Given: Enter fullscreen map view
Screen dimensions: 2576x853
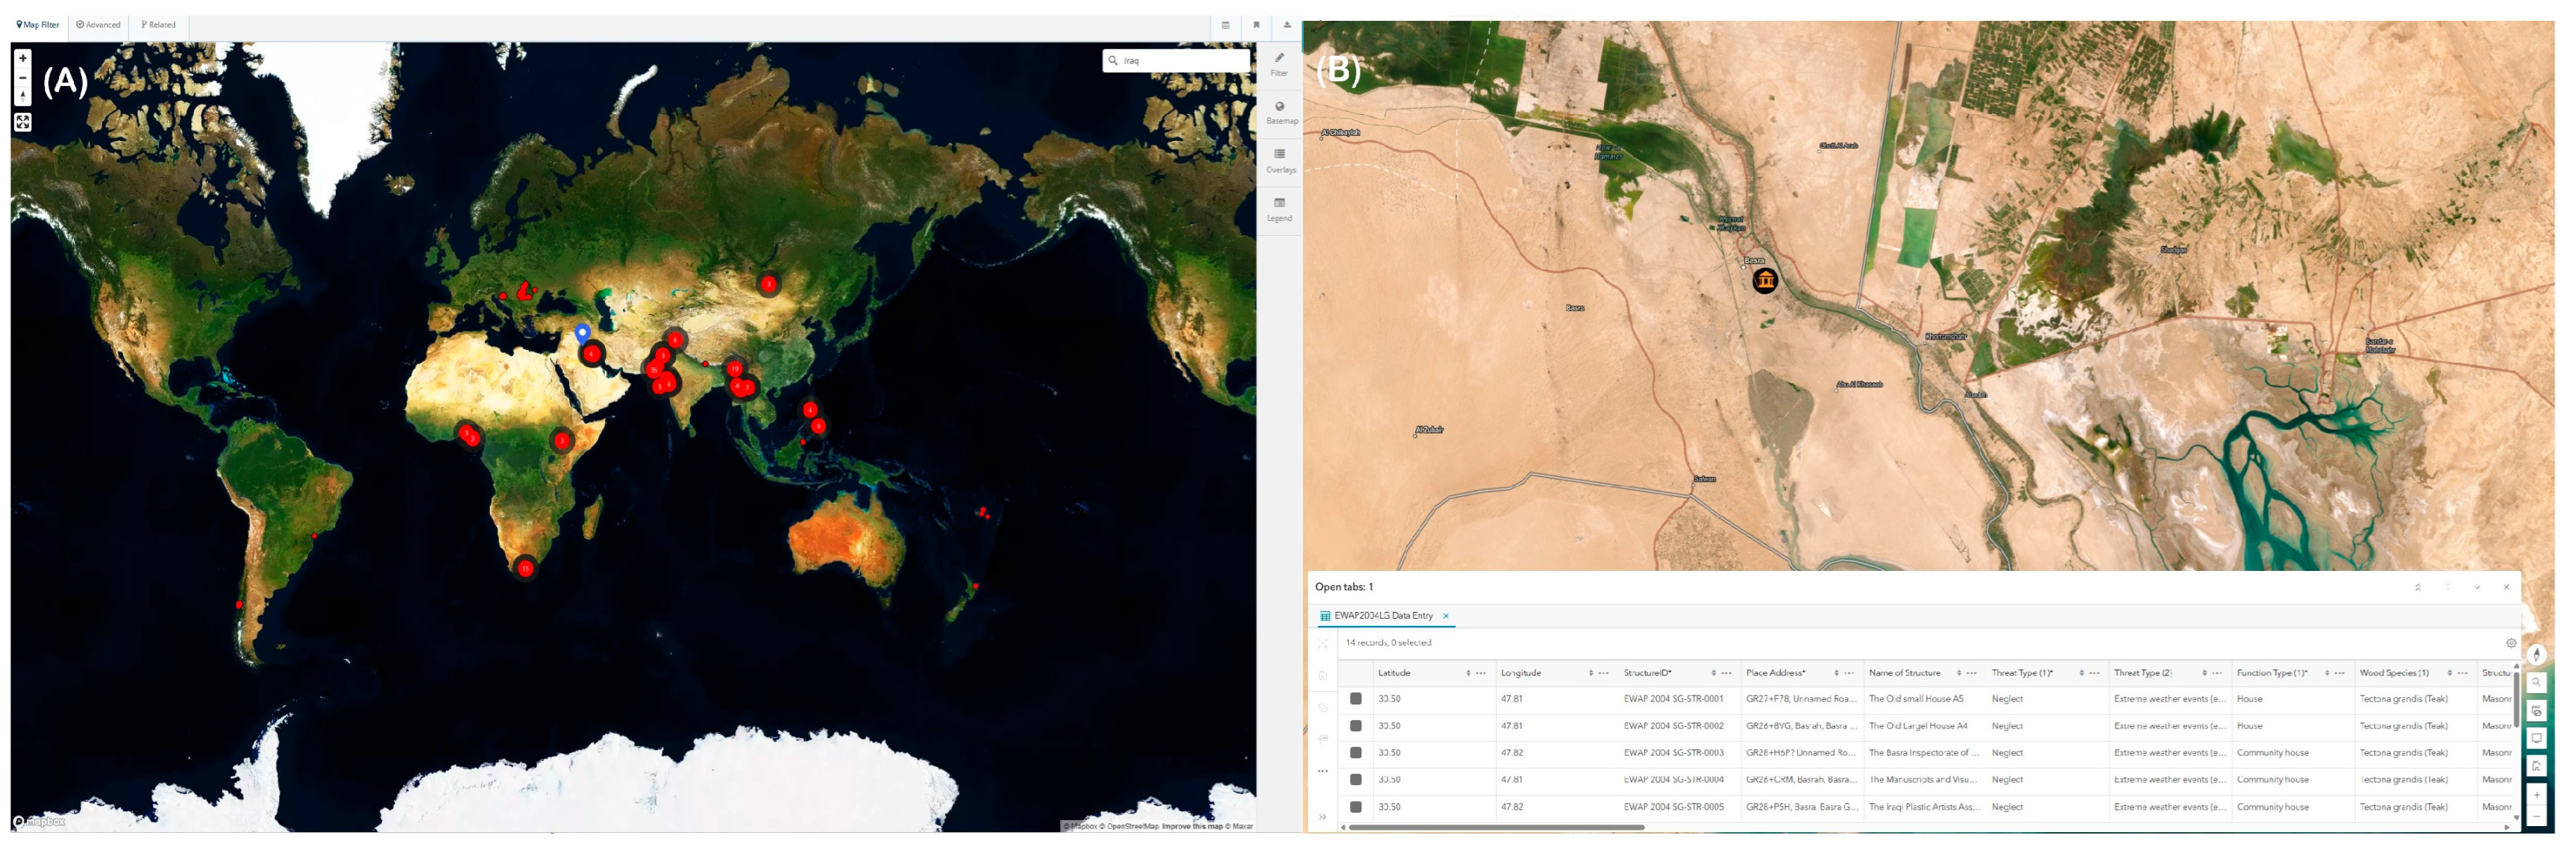Looking at the screenshot, I should [x=23, y=122].
